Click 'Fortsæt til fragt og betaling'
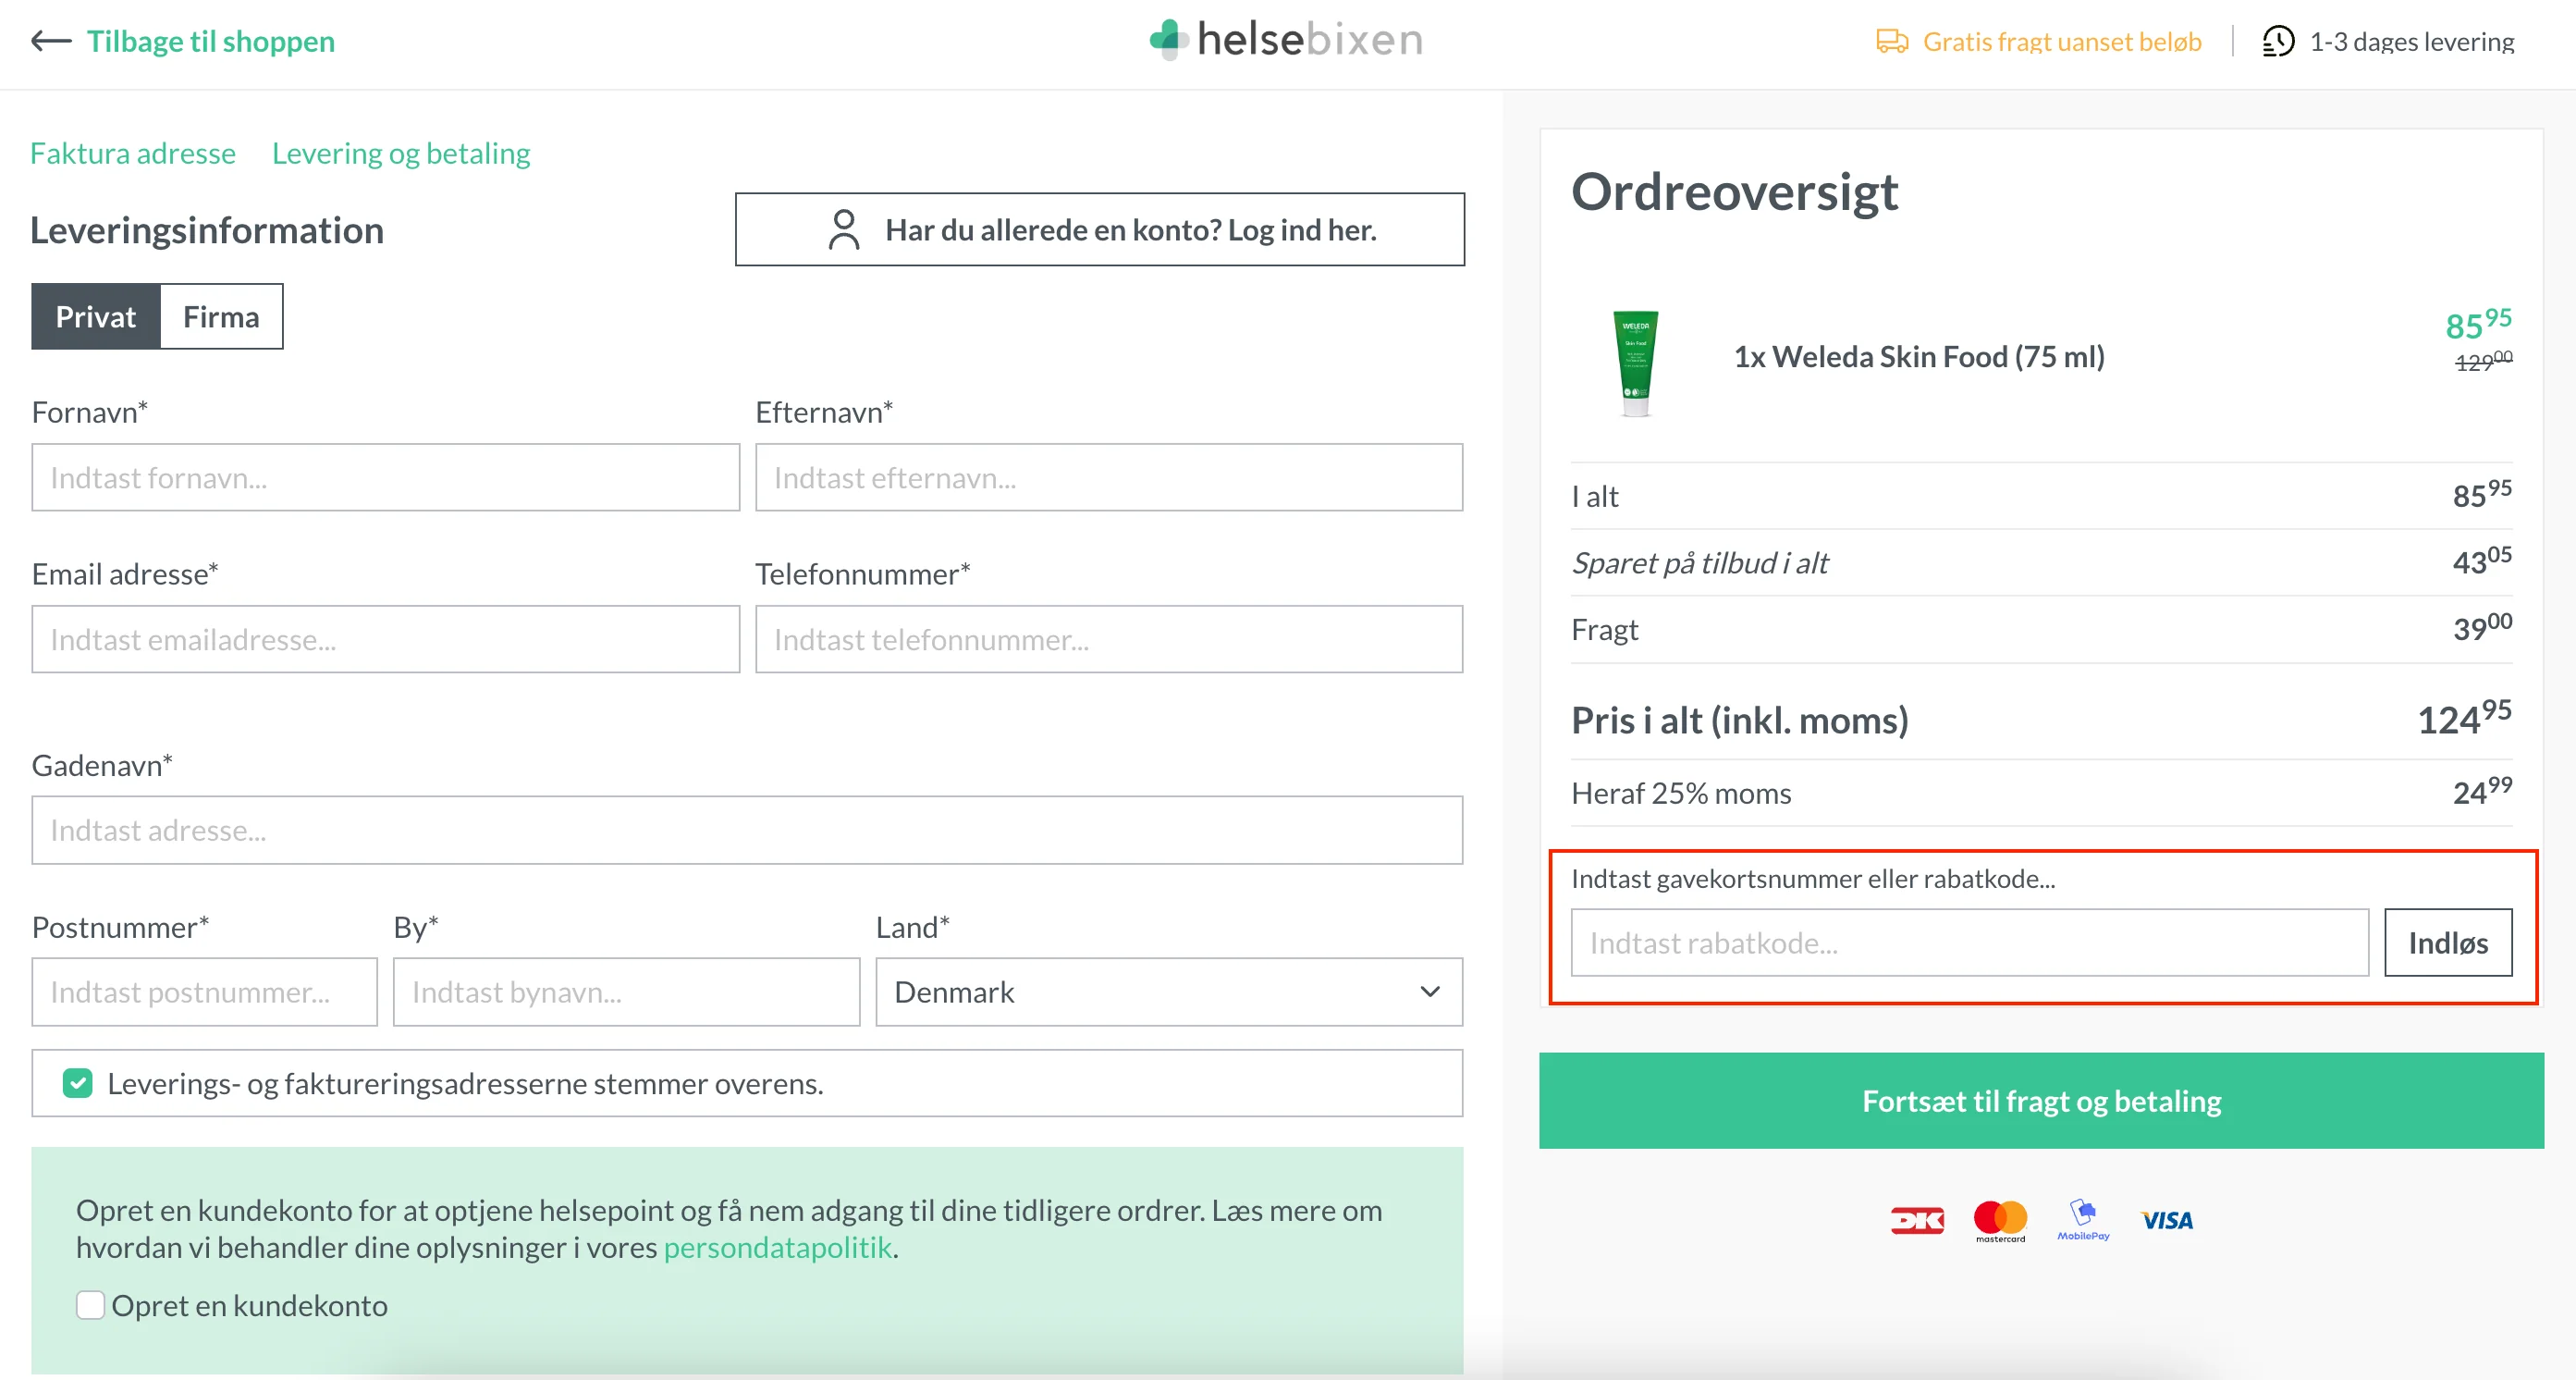Viewport: 2576px width, 1380px height. (2040, 1100)
